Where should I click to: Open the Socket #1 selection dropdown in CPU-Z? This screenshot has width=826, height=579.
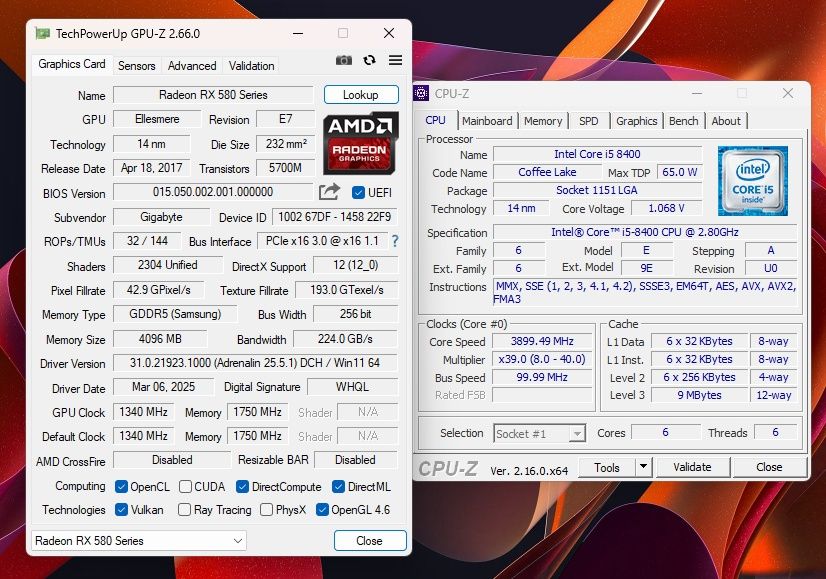pyautogui.click(x=539, y=434)
